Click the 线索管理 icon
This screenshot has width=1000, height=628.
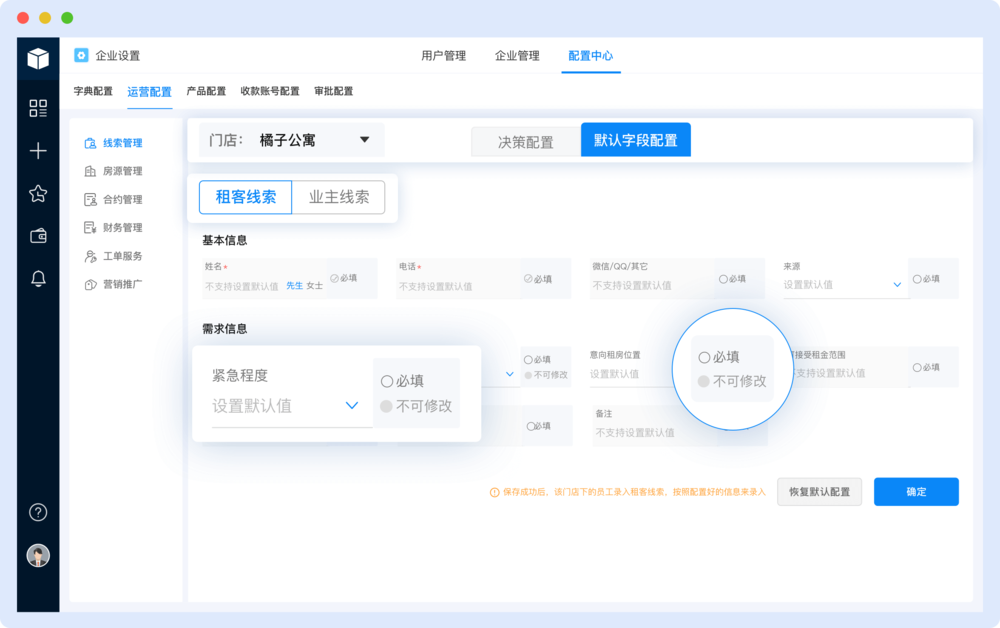90,143
